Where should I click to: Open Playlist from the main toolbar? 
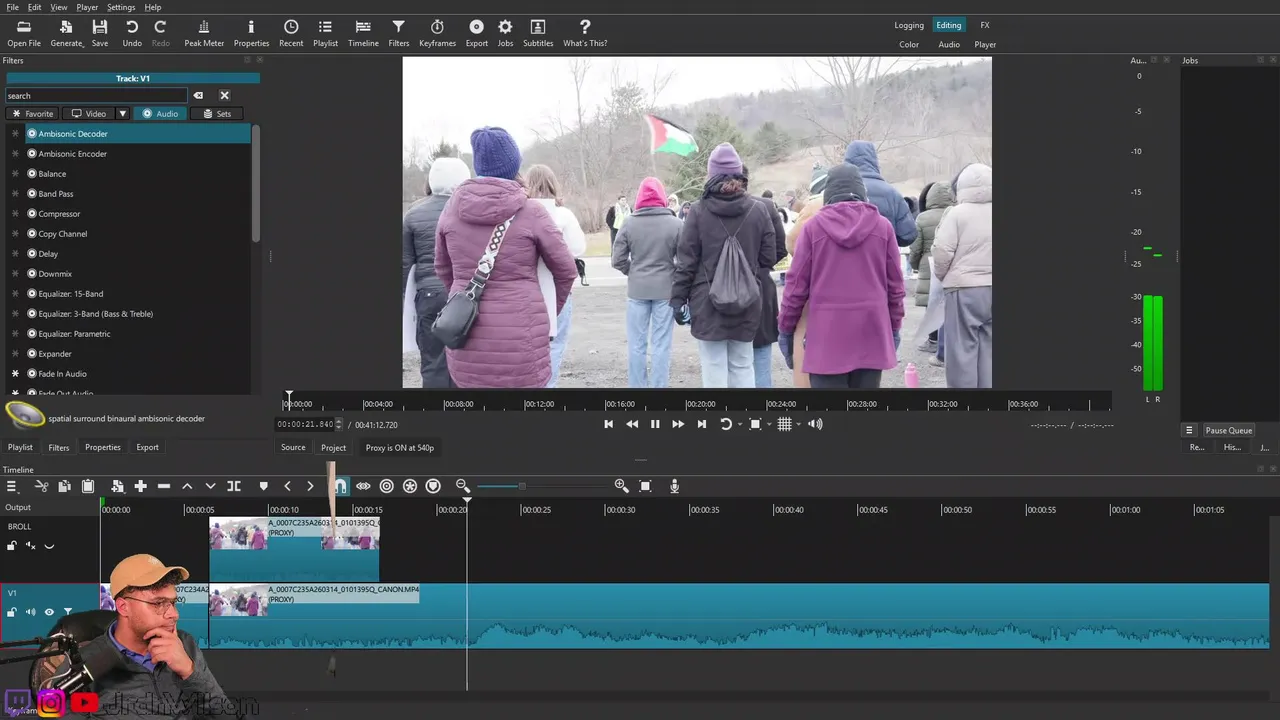click(x=325, y=33)
